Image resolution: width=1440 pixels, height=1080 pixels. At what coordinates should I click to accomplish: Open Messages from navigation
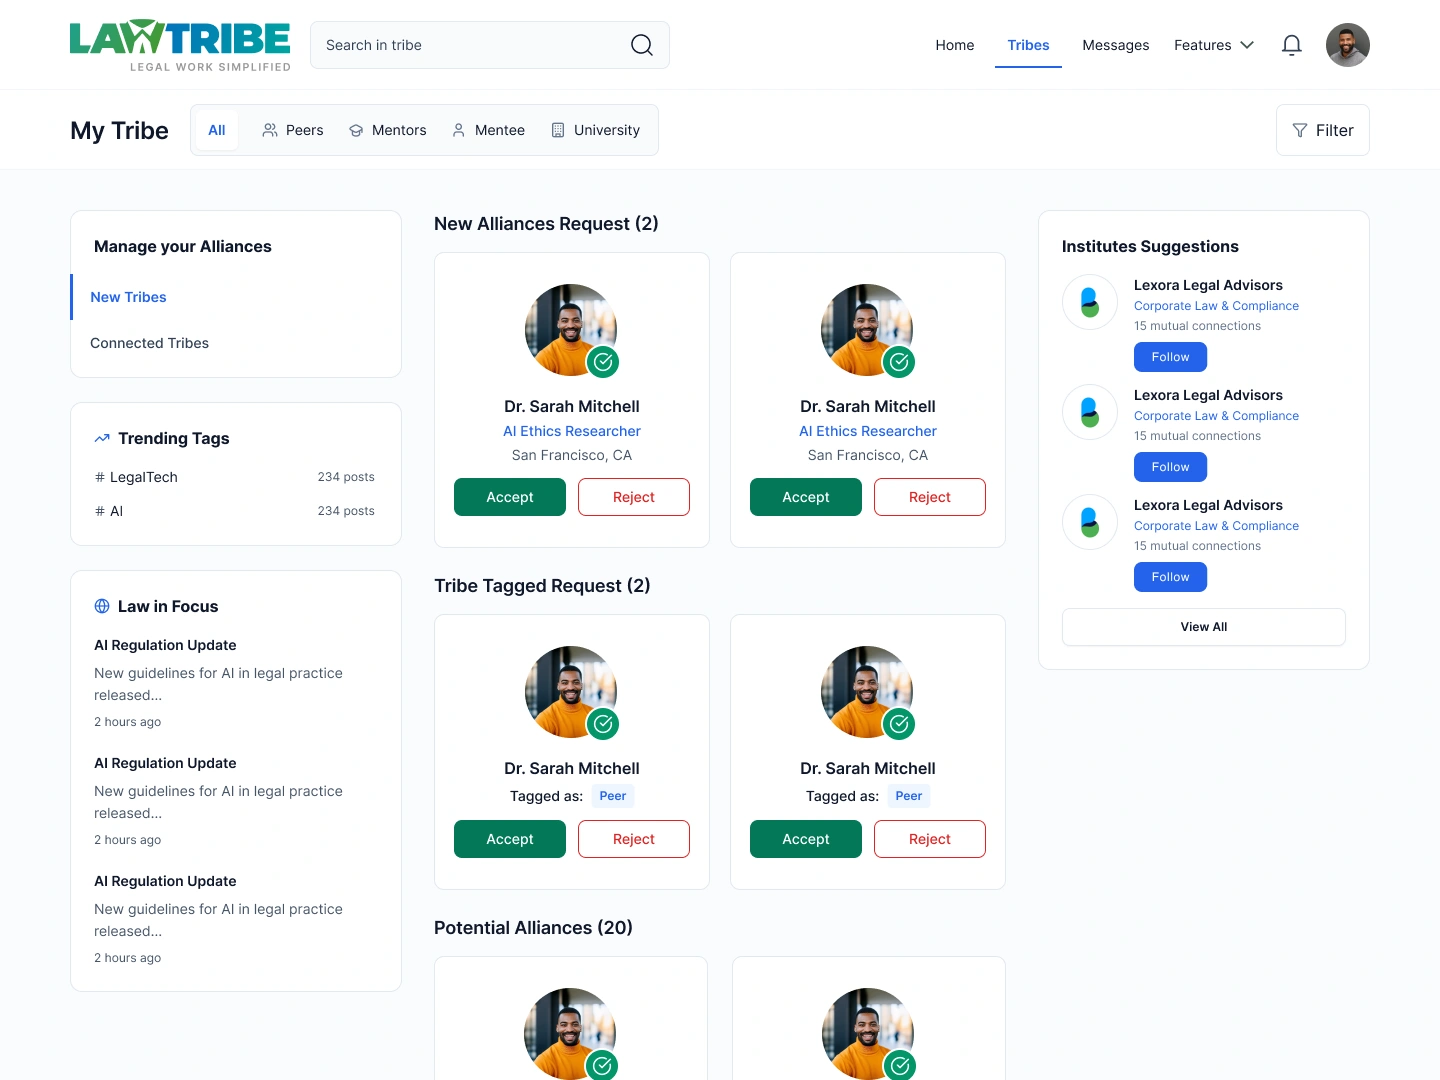pyautogui.click(x=1116, y=45)
